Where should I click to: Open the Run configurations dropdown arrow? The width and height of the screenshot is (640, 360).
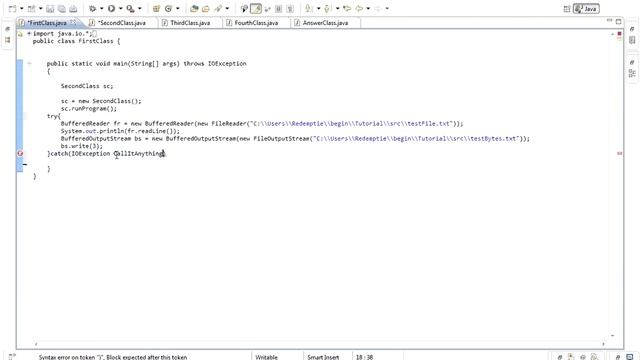coord(120,9)
